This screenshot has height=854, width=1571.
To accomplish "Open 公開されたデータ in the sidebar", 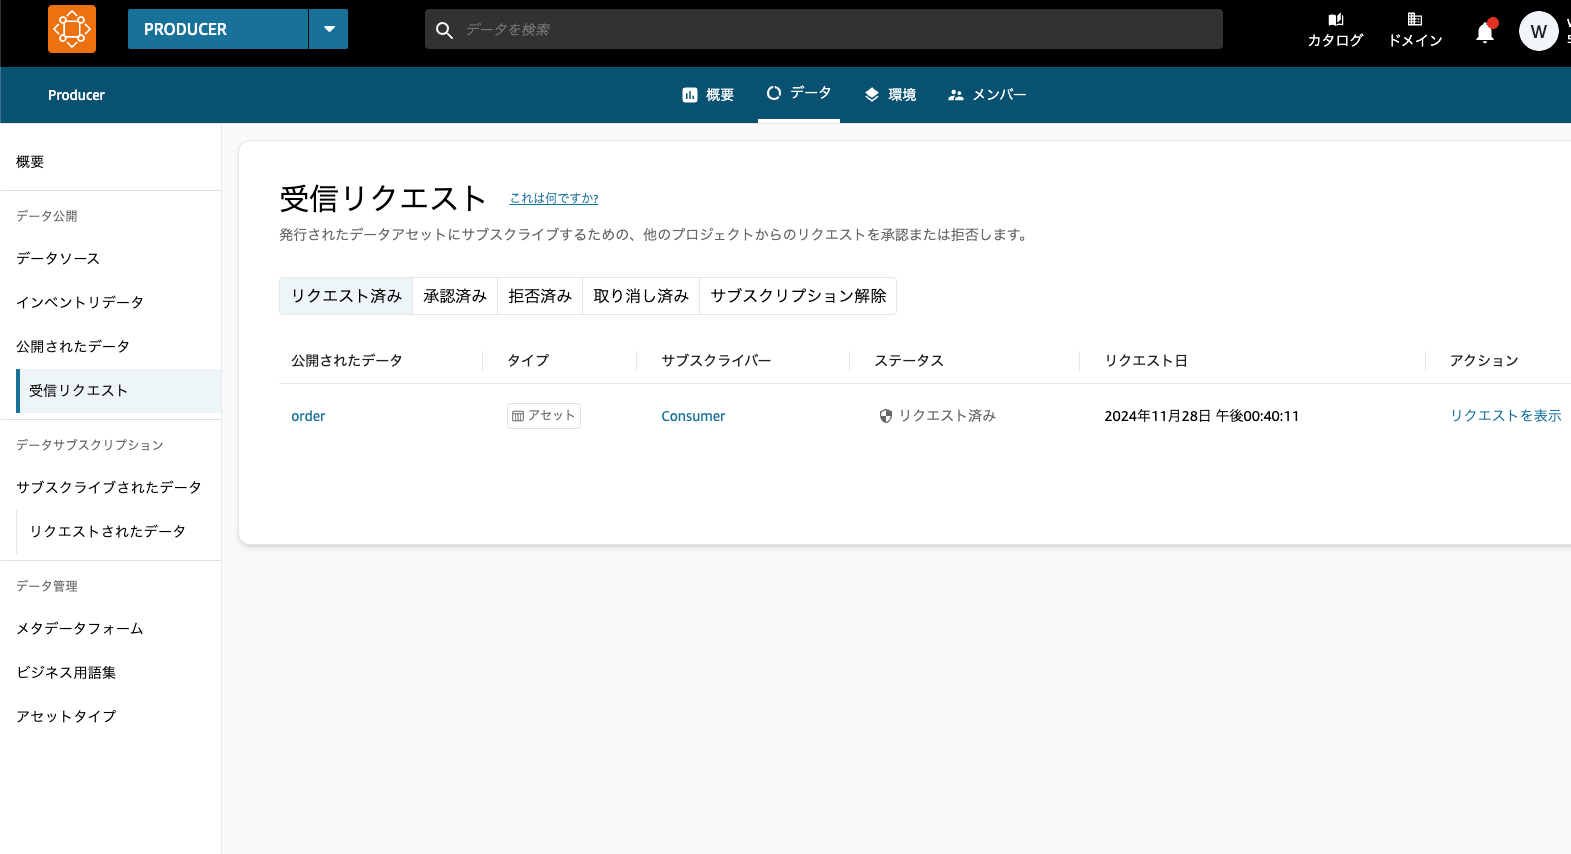I will (73, 346).
